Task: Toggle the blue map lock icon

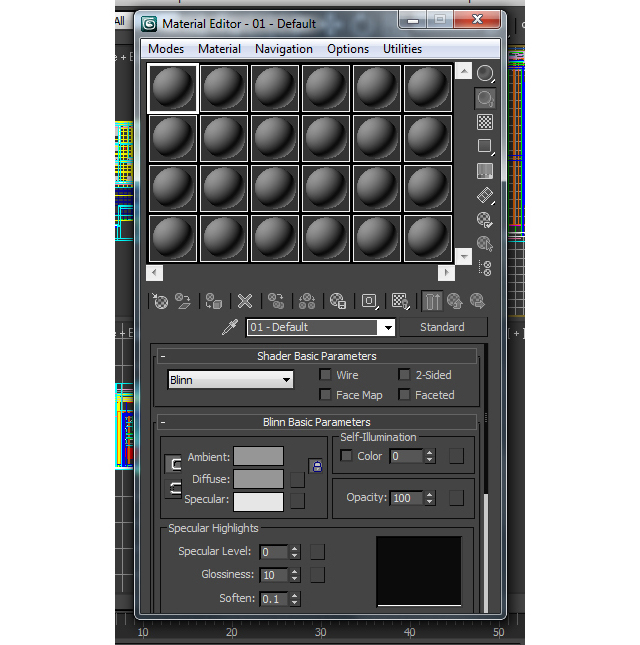Action: pyautogui.click(x=316, y=466)
